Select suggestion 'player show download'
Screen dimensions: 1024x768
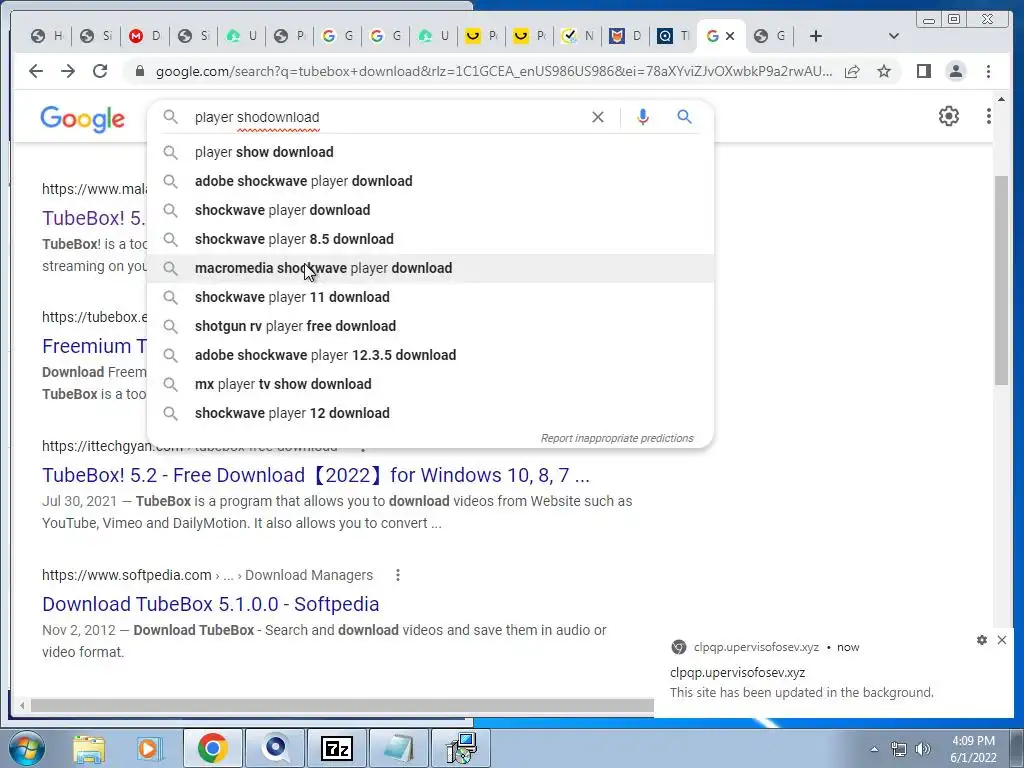(x=431, y=152)
